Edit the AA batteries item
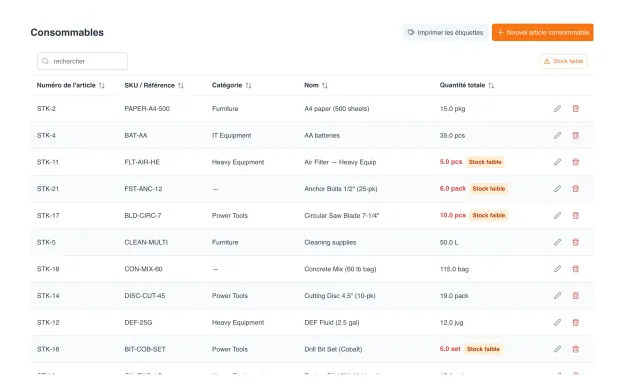This screenshot has height=392, width=624. [x=557, y=135]
